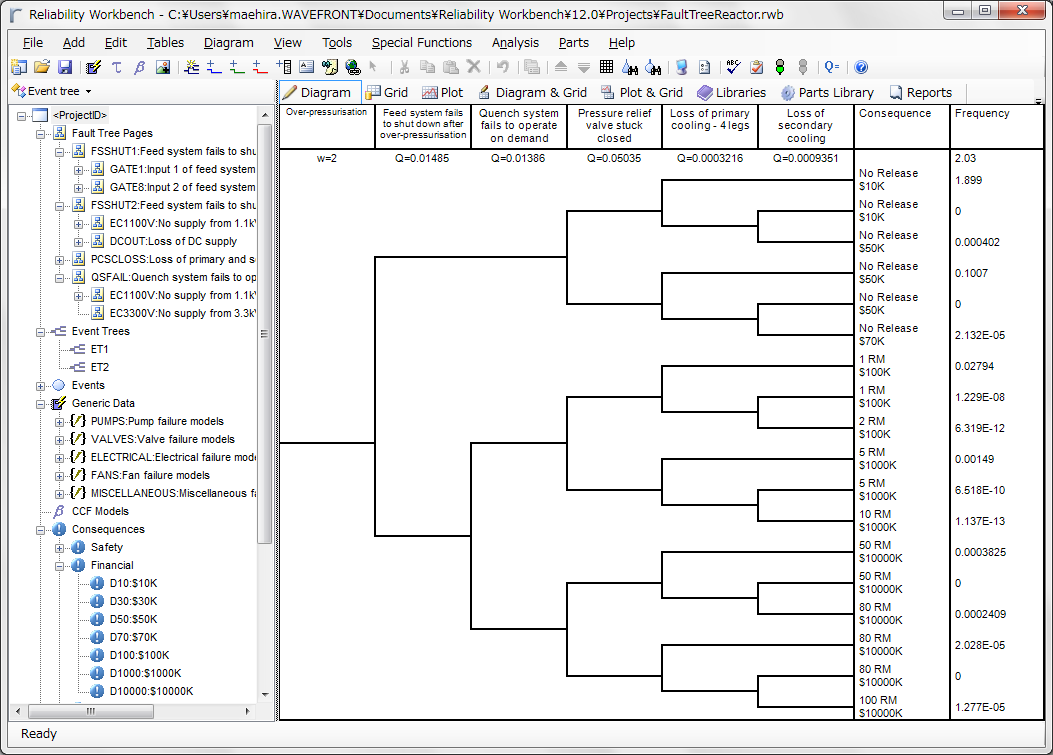Open the Tools menu
Screen dimensions: 1053x755
[336, 42]
